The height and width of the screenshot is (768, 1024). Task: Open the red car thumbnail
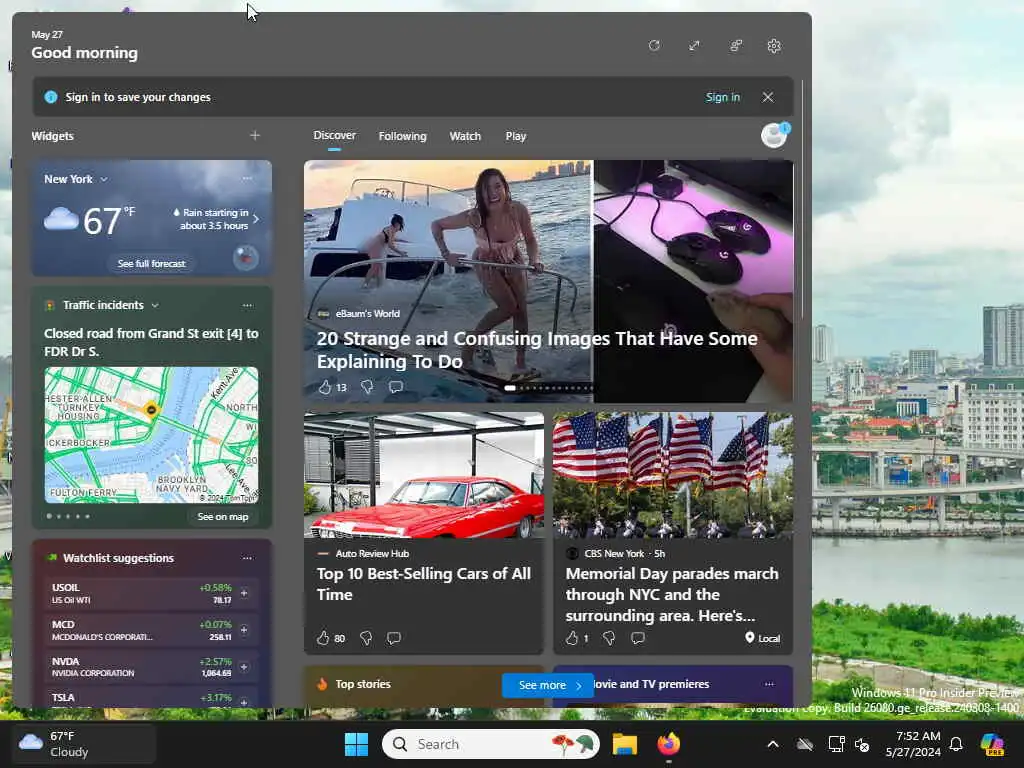pyautogui.click(x=424, y=475)
